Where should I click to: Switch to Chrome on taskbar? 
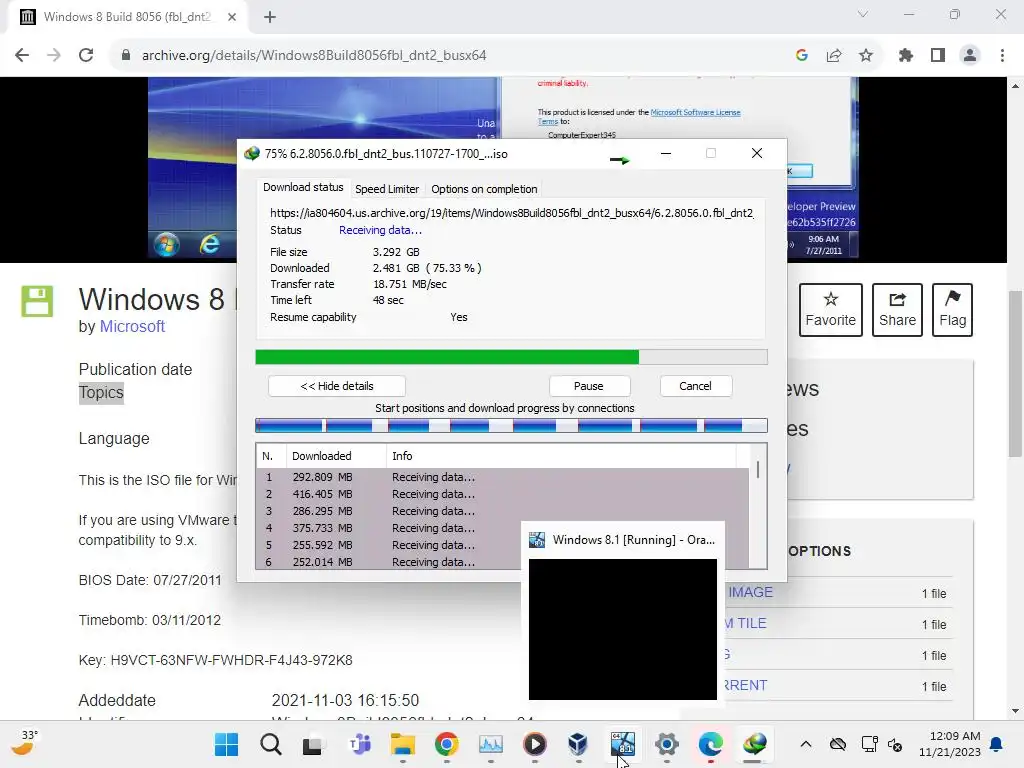click(447, 744)
